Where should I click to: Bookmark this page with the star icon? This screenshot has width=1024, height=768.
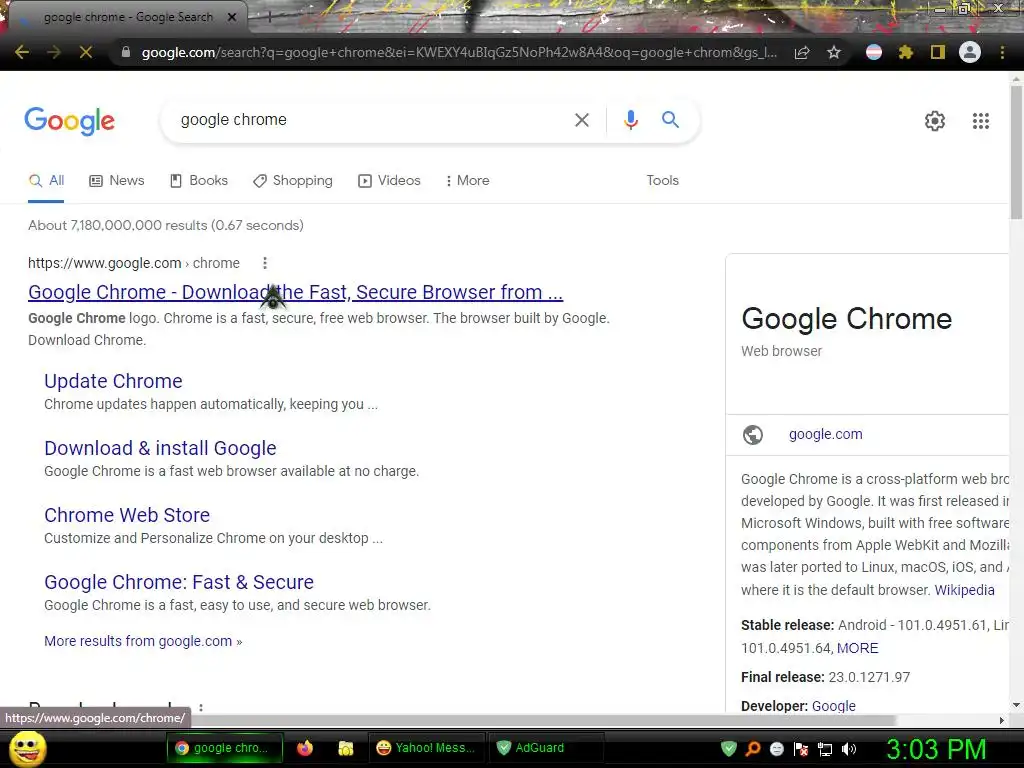834,52
